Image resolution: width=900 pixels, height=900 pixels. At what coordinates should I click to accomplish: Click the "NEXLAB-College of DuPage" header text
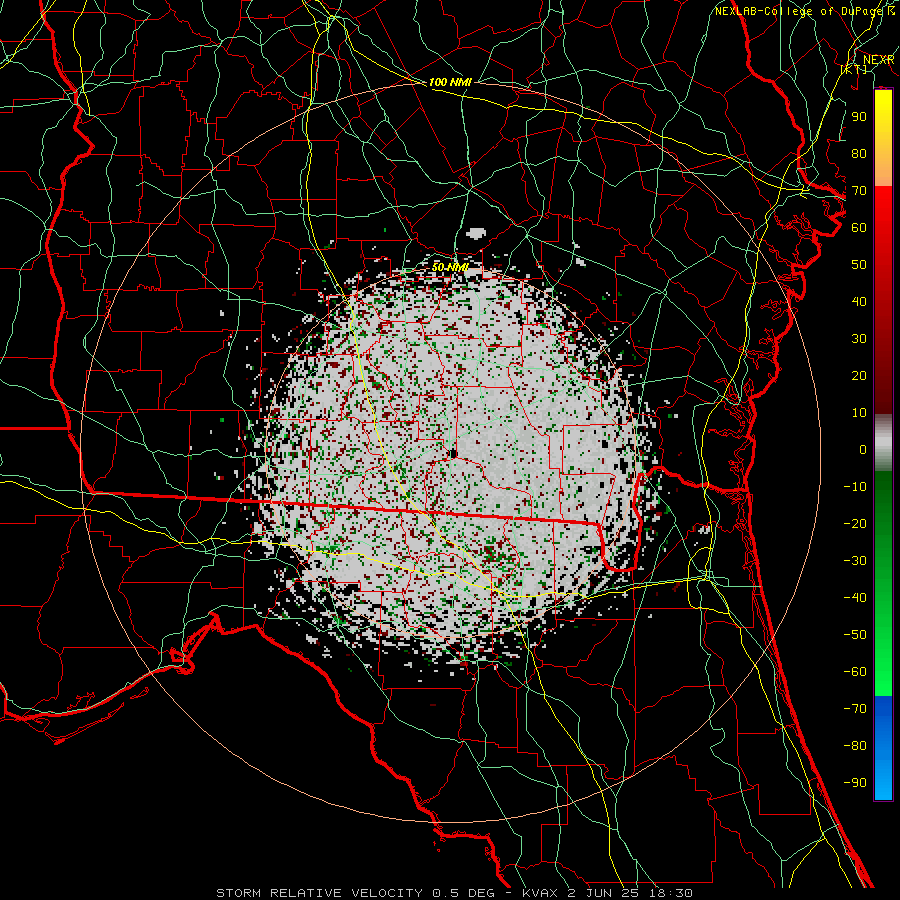[x=800, y=11]
